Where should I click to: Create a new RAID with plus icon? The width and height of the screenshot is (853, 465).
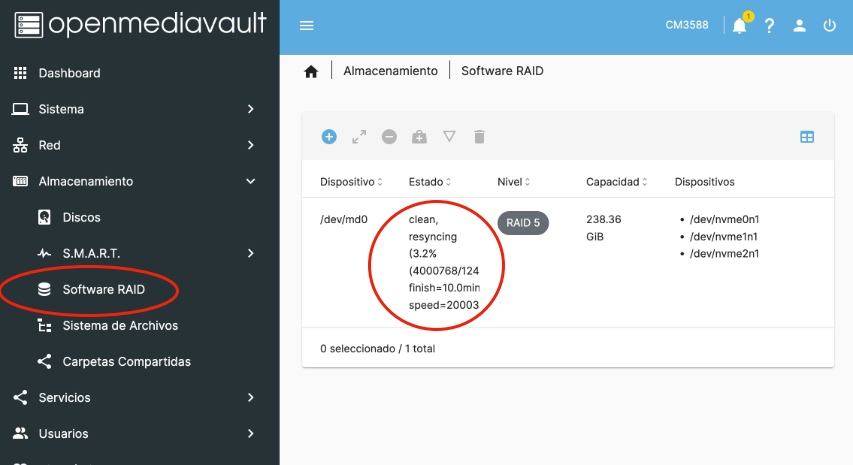click(x=329, y=137)
